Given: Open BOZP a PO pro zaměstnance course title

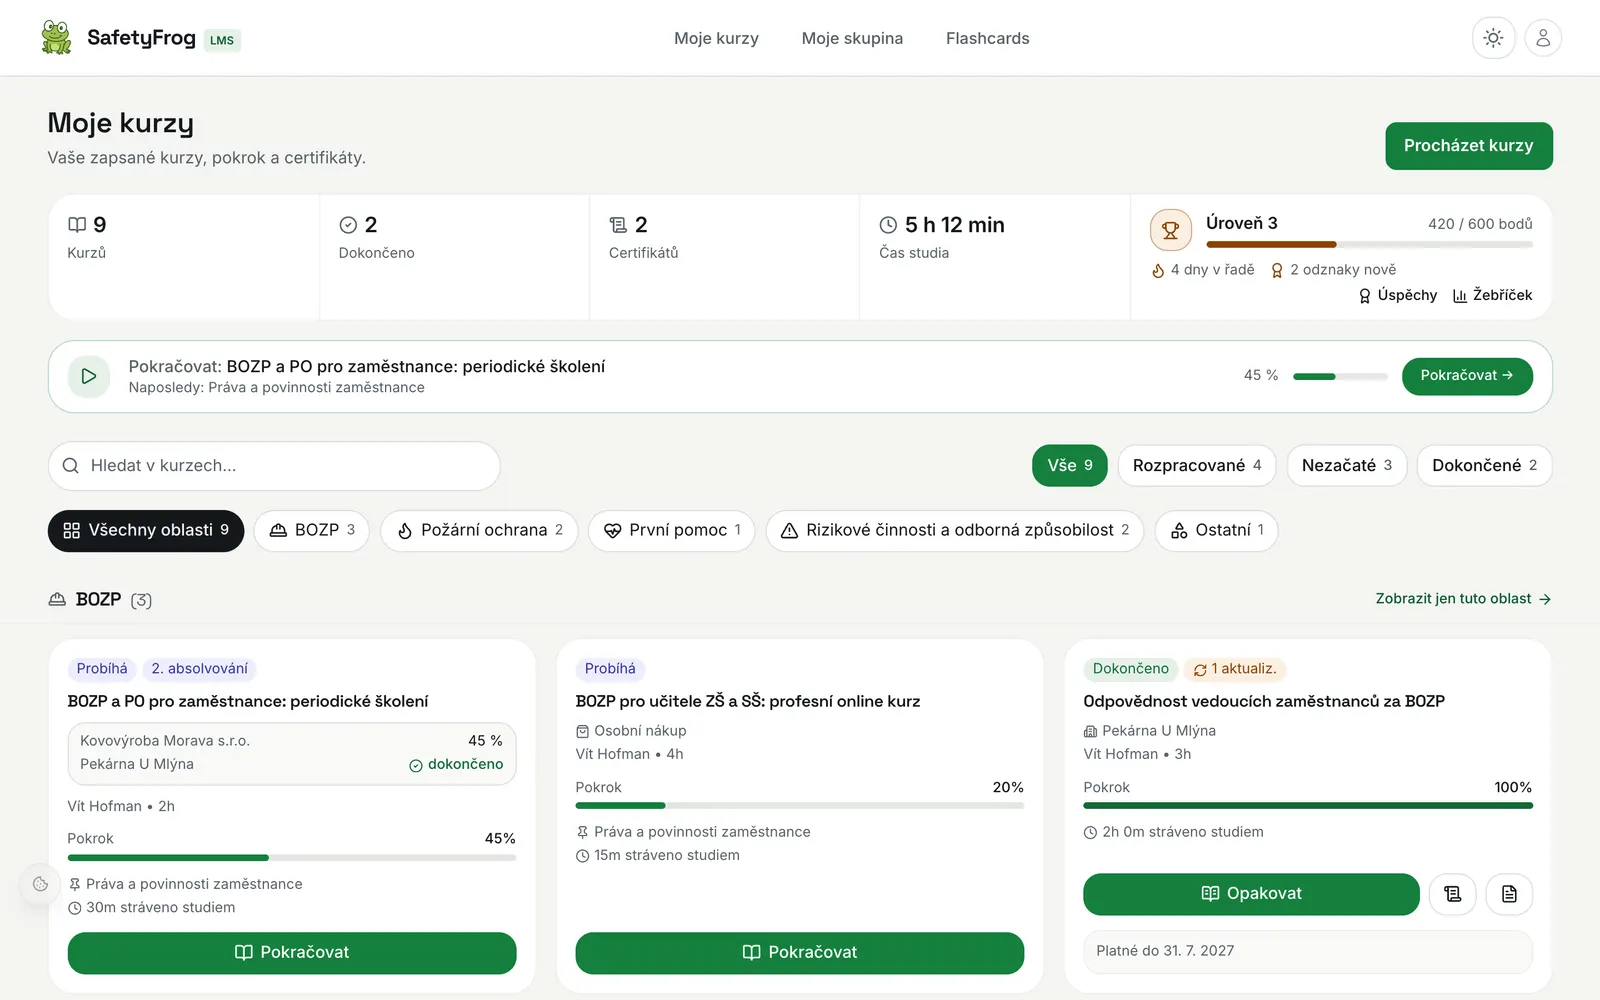Looking at the screenshot, I should [248, 701].
